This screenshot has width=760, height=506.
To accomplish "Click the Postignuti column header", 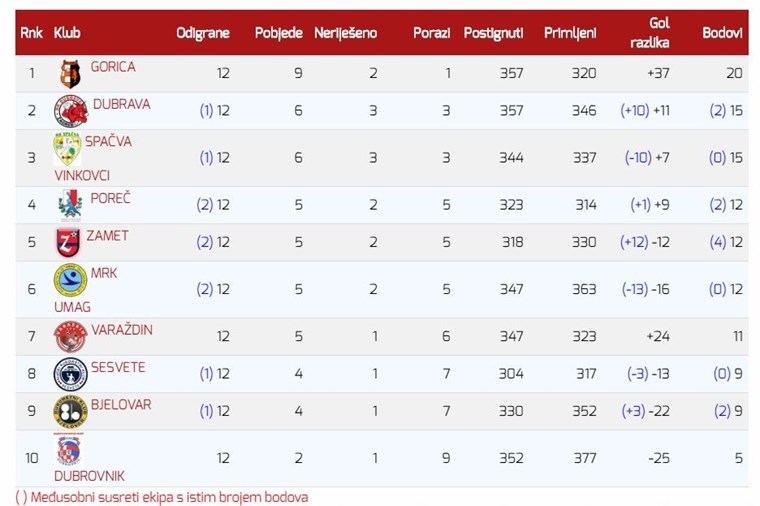I will [493, 33].
